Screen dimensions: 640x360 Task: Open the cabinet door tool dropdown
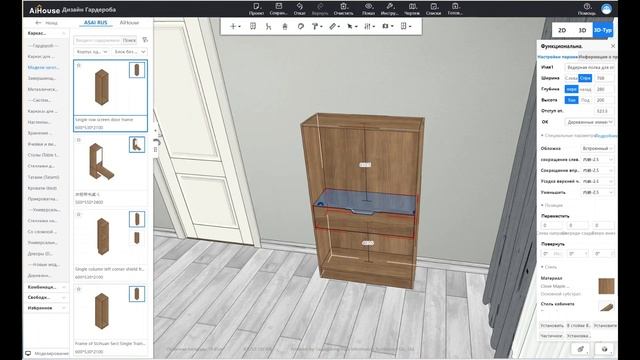pos(405,26)
